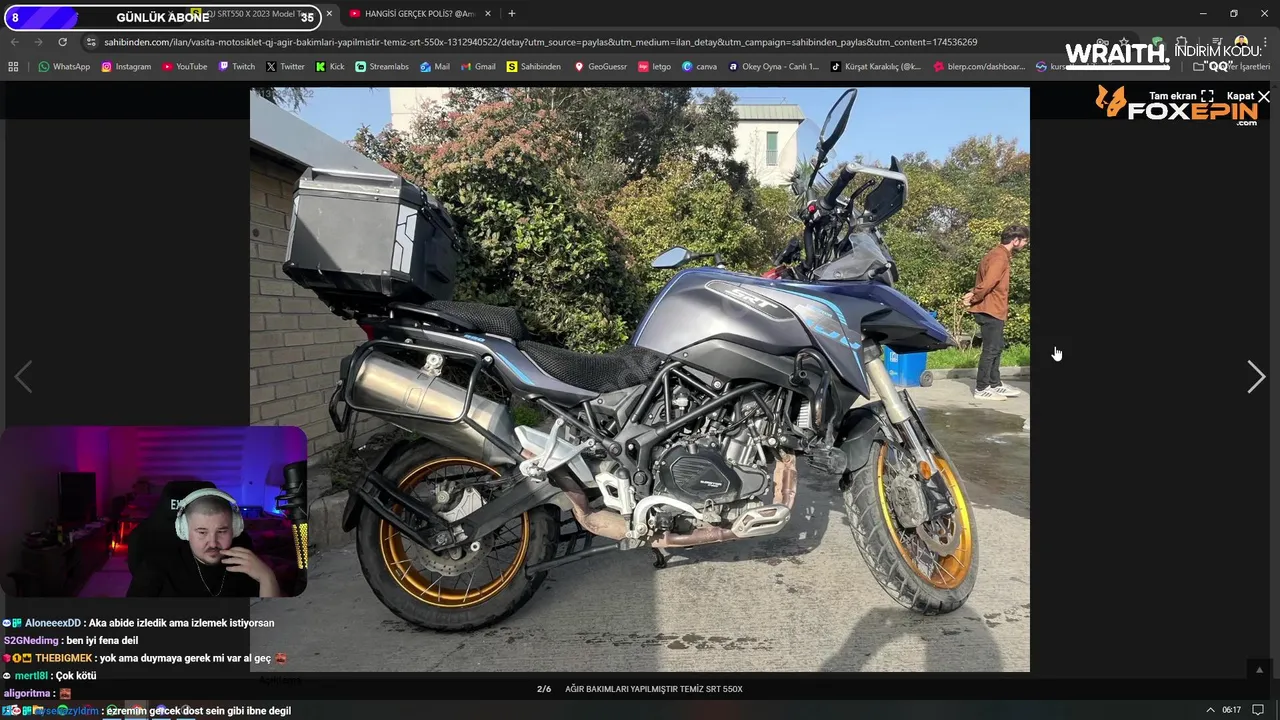Screen dimensions: 1280x720
Task: Open Instagram bookmark
Action: (x=126, y=66)
